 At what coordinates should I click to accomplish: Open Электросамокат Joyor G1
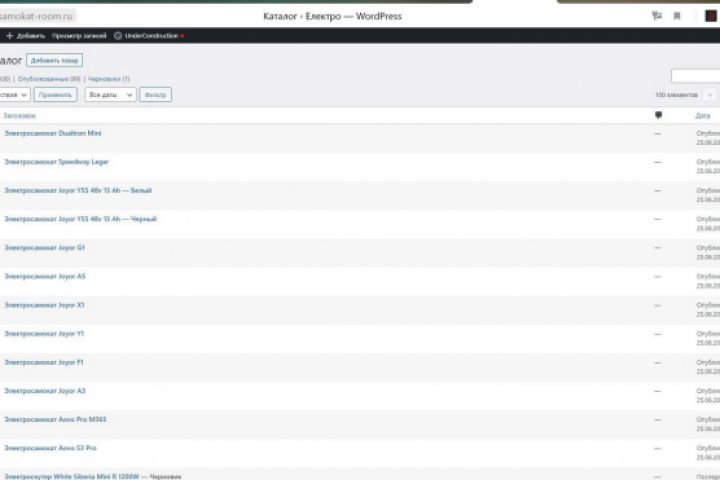click(x=45, y=248)
